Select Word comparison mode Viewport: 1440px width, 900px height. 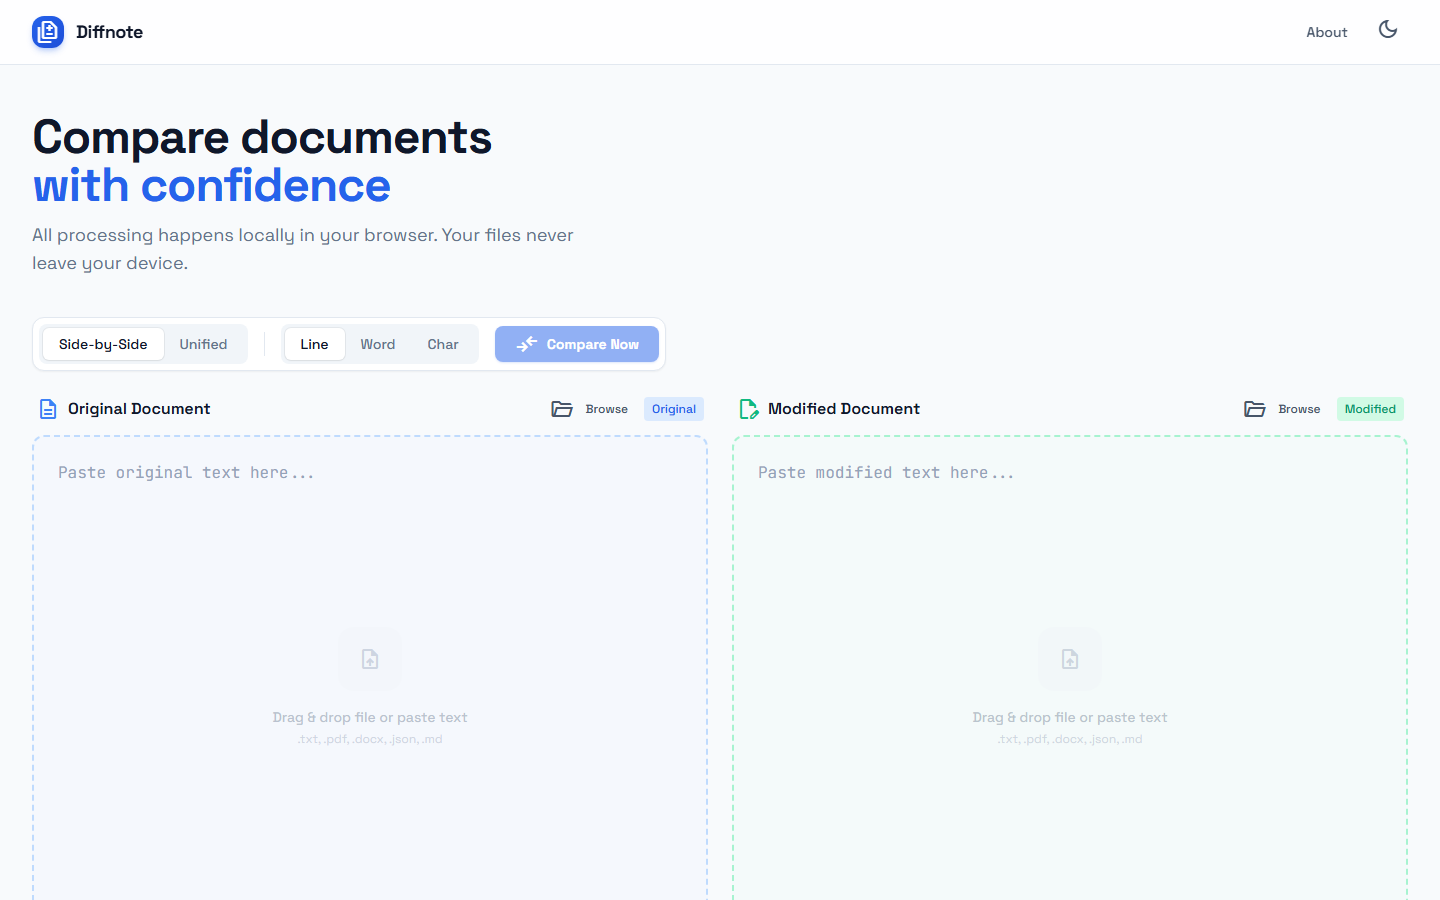pyautogui.click(x=378, y=344)
